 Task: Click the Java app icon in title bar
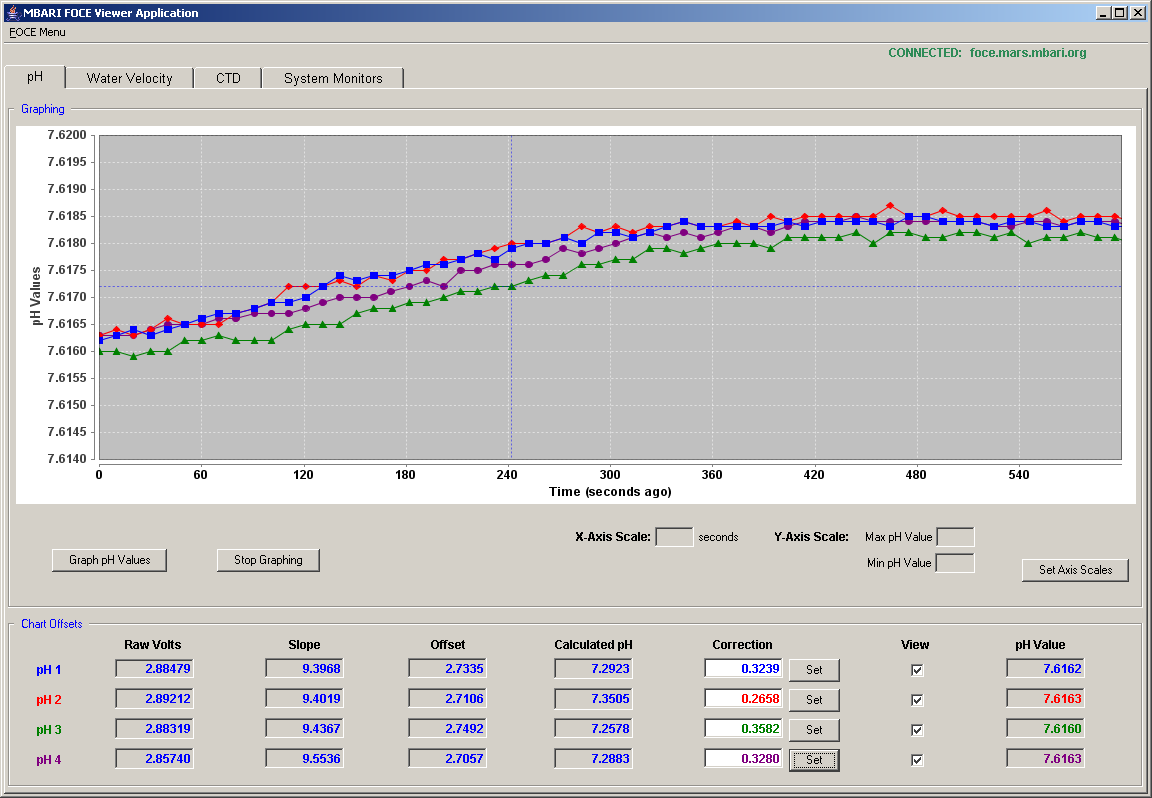point(12,12)
